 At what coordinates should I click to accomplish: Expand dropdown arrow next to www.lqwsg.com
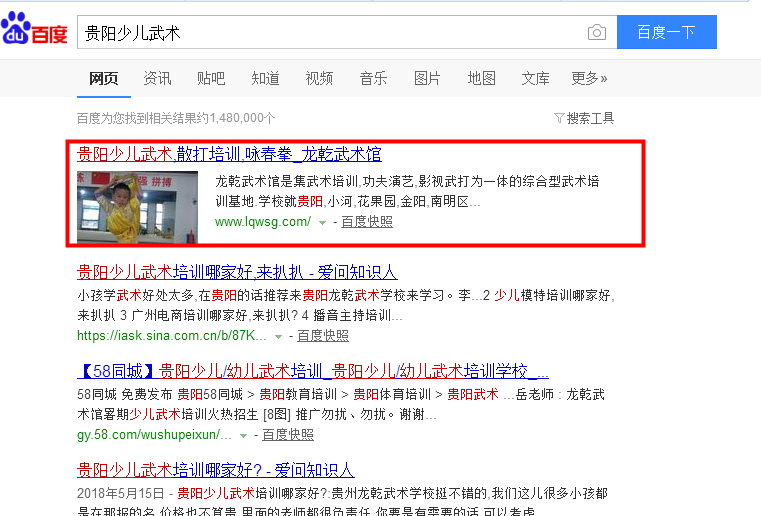322,223
